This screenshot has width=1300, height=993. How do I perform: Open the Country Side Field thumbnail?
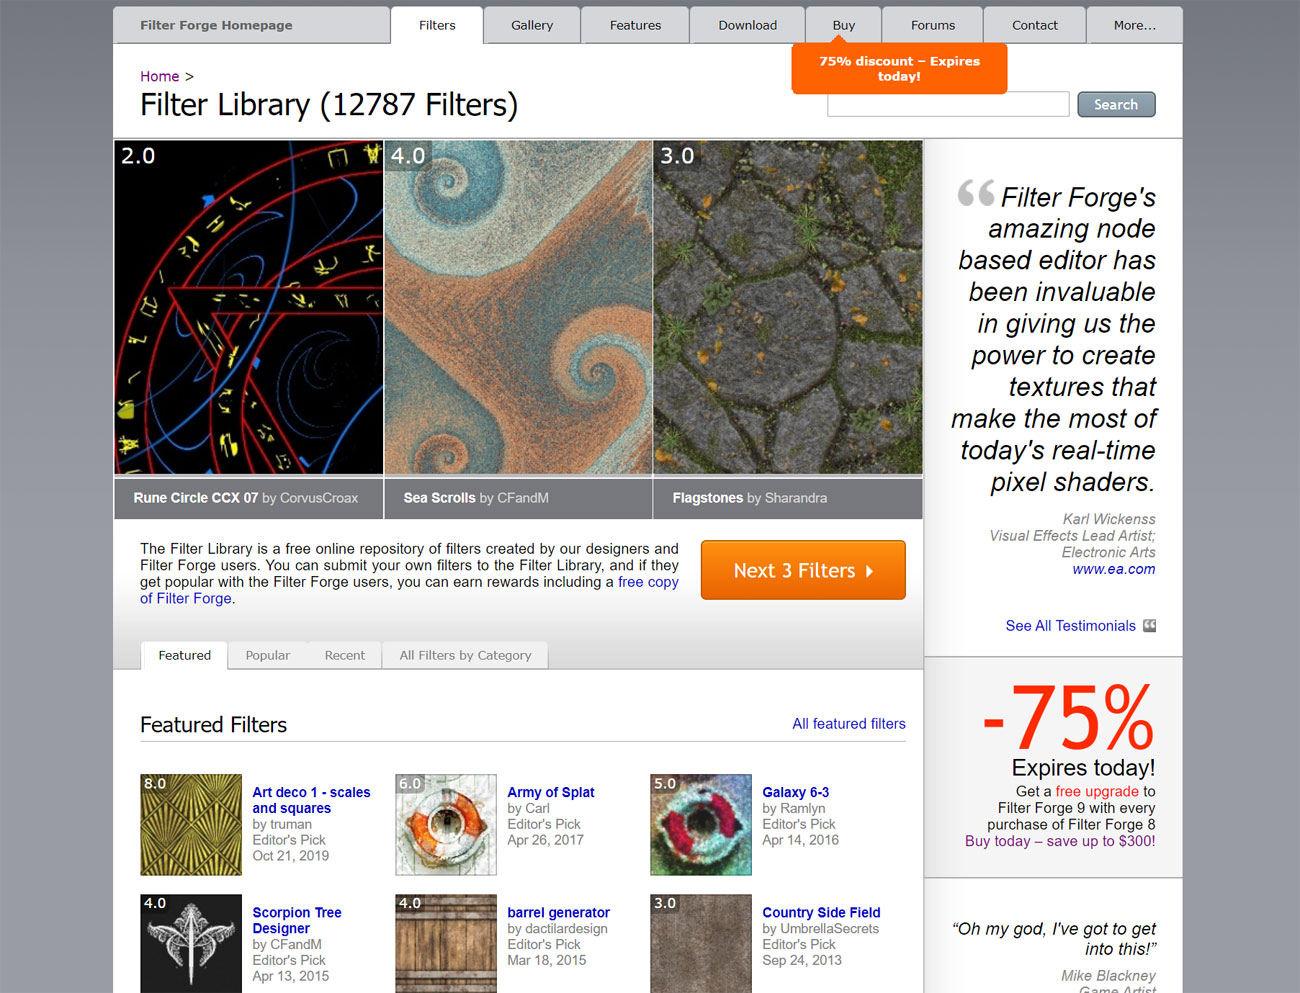(701, 943)
